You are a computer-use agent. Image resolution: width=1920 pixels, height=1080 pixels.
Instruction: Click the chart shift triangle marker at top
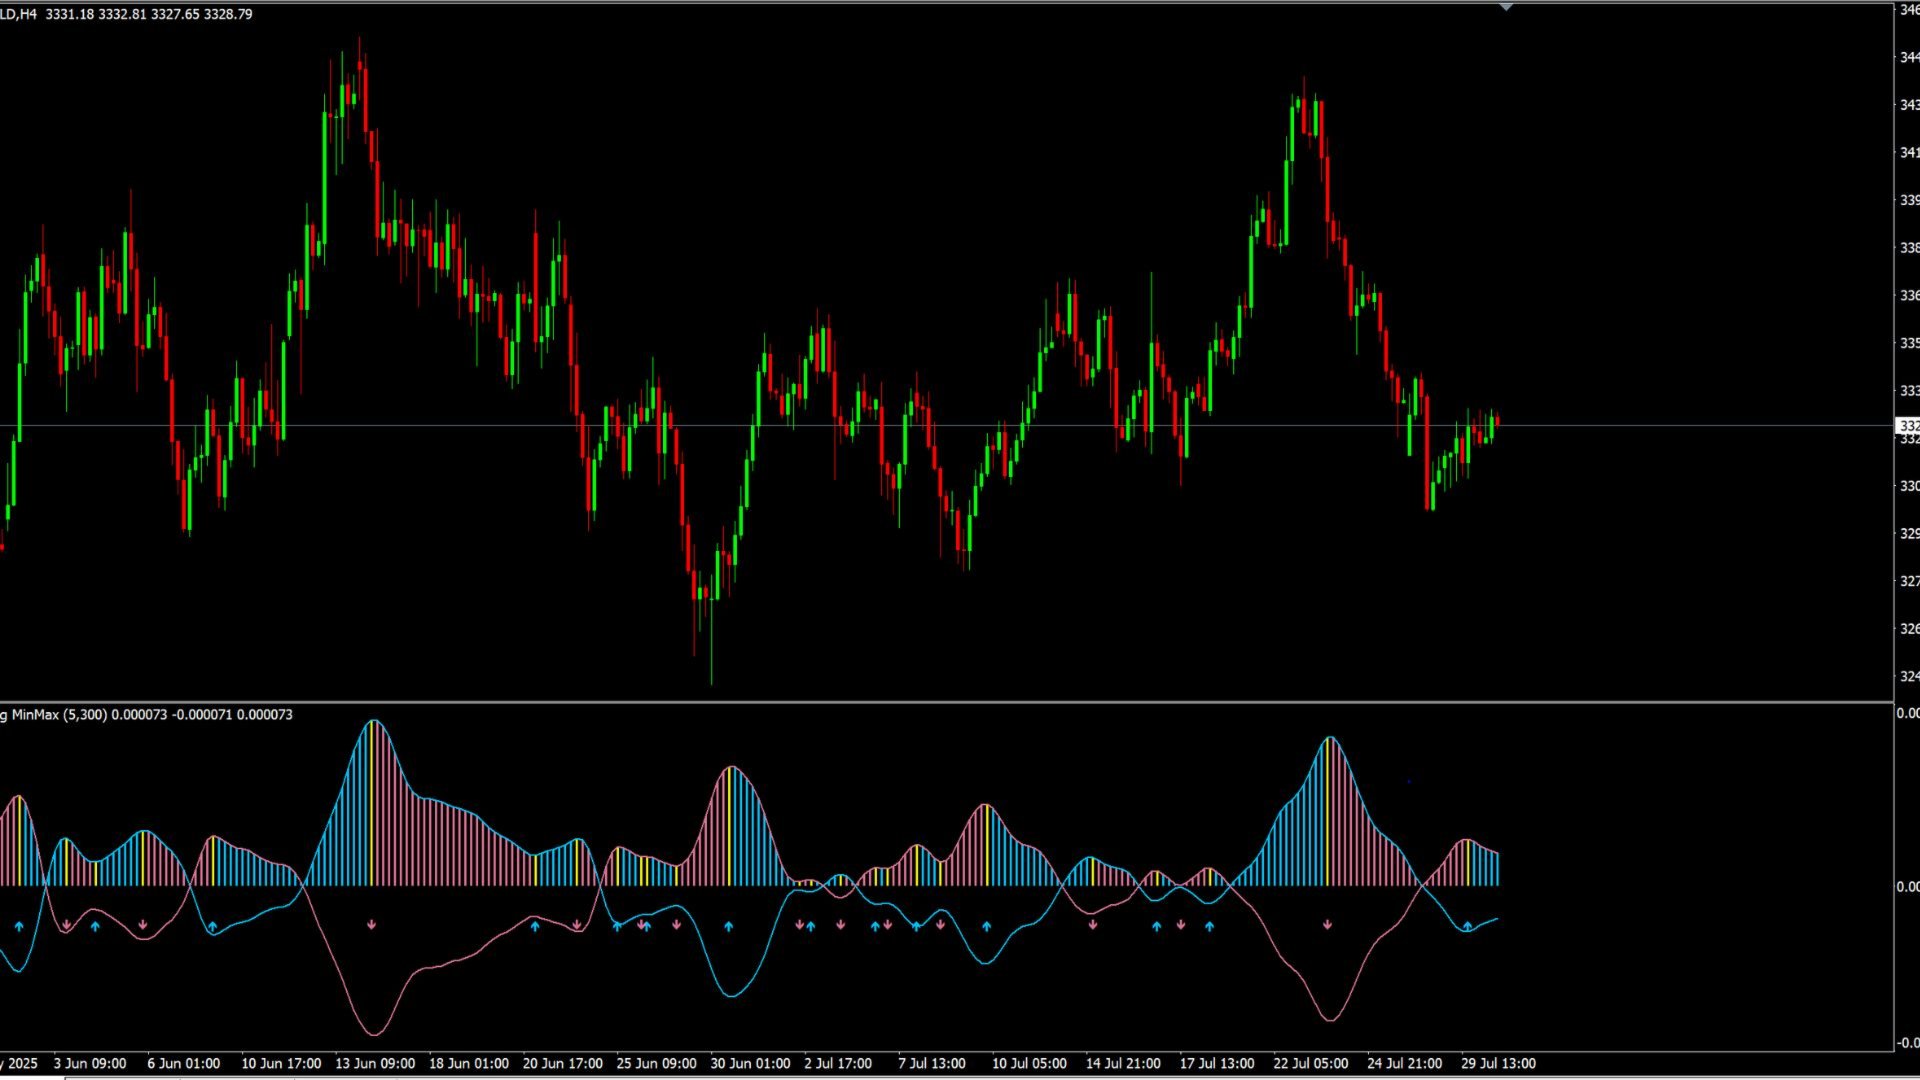pyautogui.click(x=1506, y=7)
